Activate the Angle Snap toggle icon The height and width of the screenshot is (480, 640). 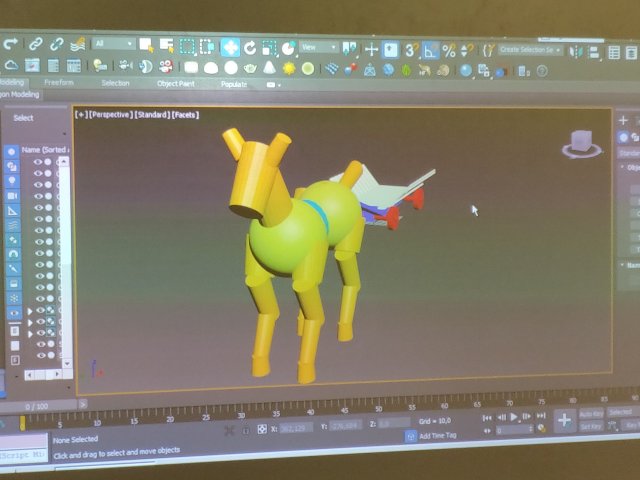pyautogui.click(x=430, y=49)
